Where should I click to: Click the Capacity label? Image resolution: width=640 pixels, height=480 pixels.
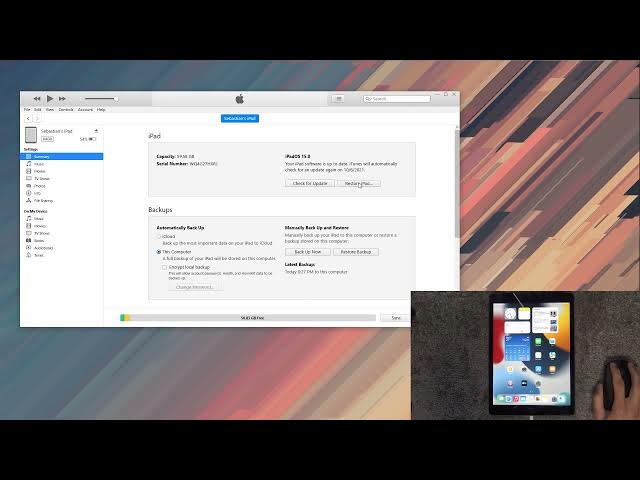[166, 156]
